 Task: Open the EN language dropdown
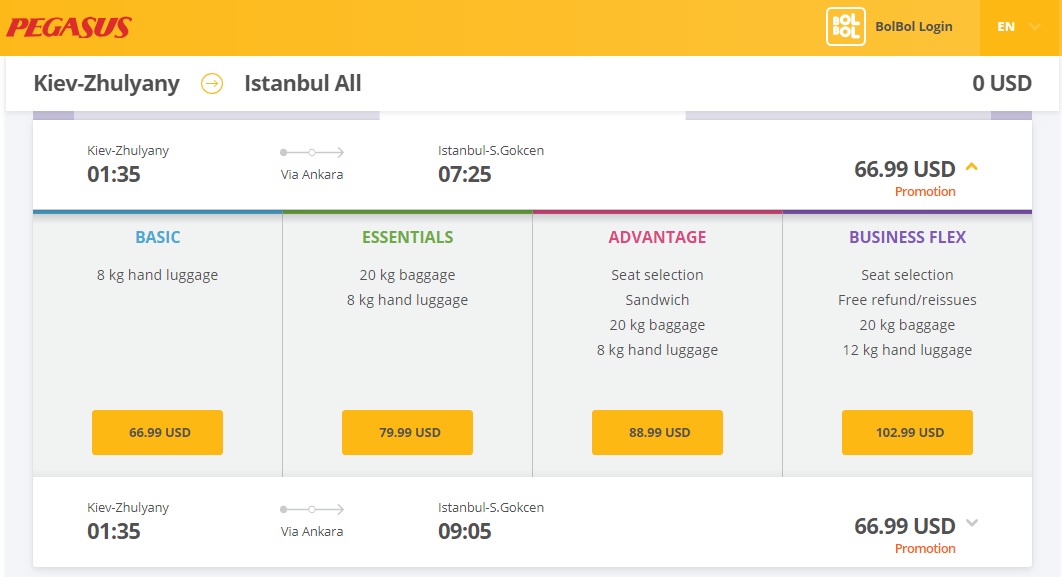pos(1019,27)
